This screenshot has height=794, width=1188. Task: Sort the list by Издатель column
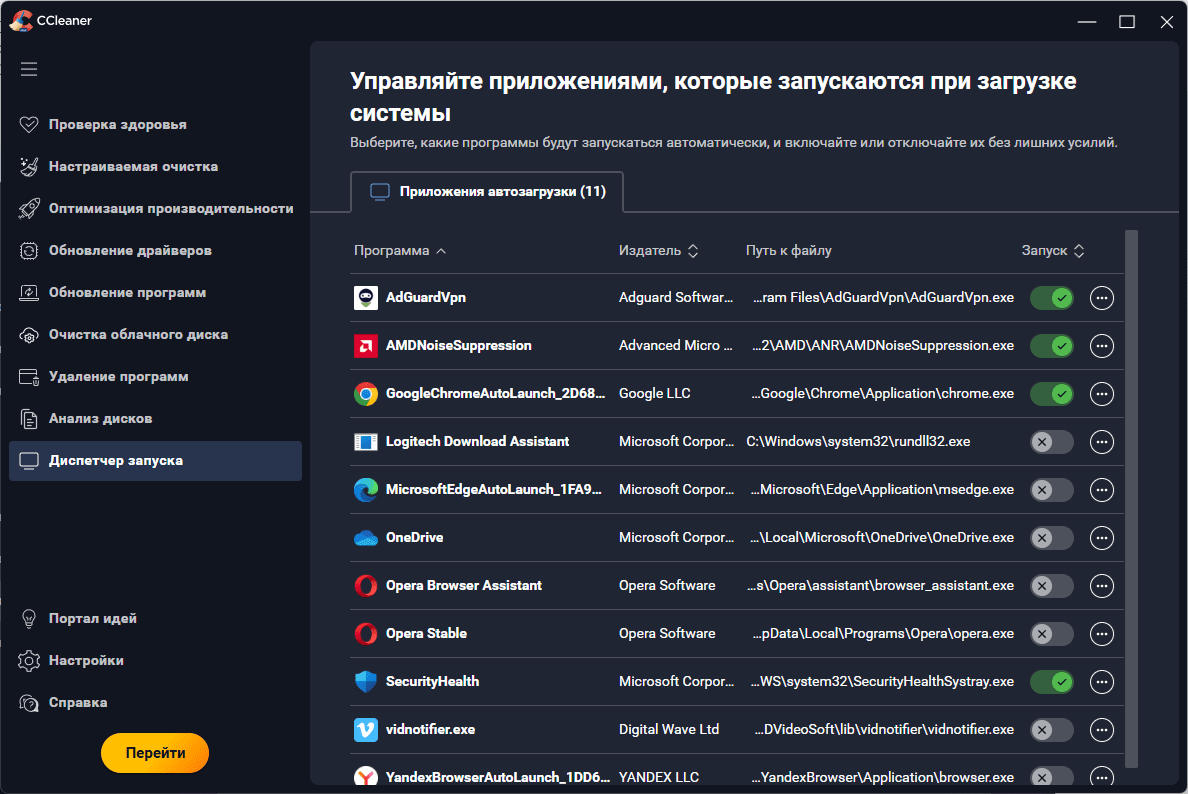point(657,251)
